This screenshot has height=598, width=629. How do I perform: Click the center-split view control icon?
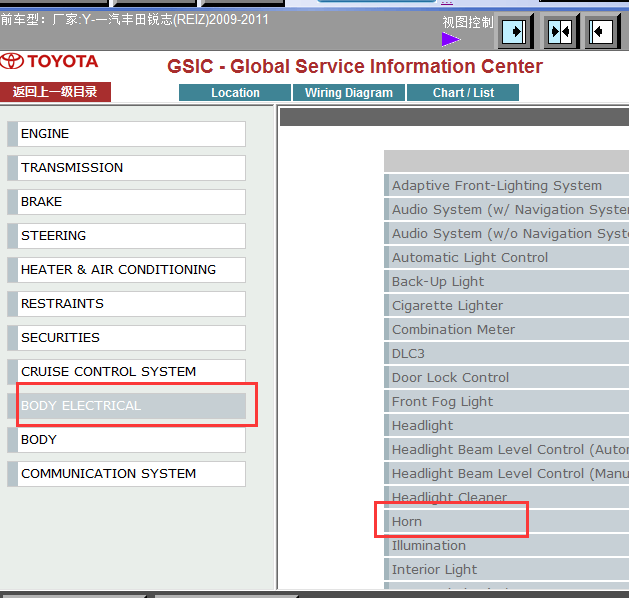pyautogui.click(x=560, y=31)
